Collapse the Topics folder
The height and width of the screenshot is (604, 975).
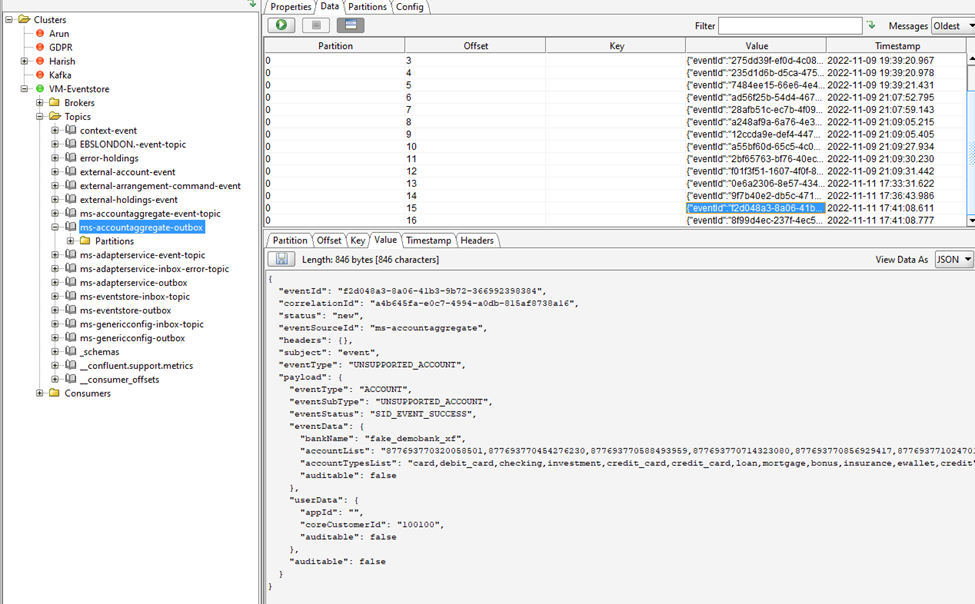click(x=40, y=117)
